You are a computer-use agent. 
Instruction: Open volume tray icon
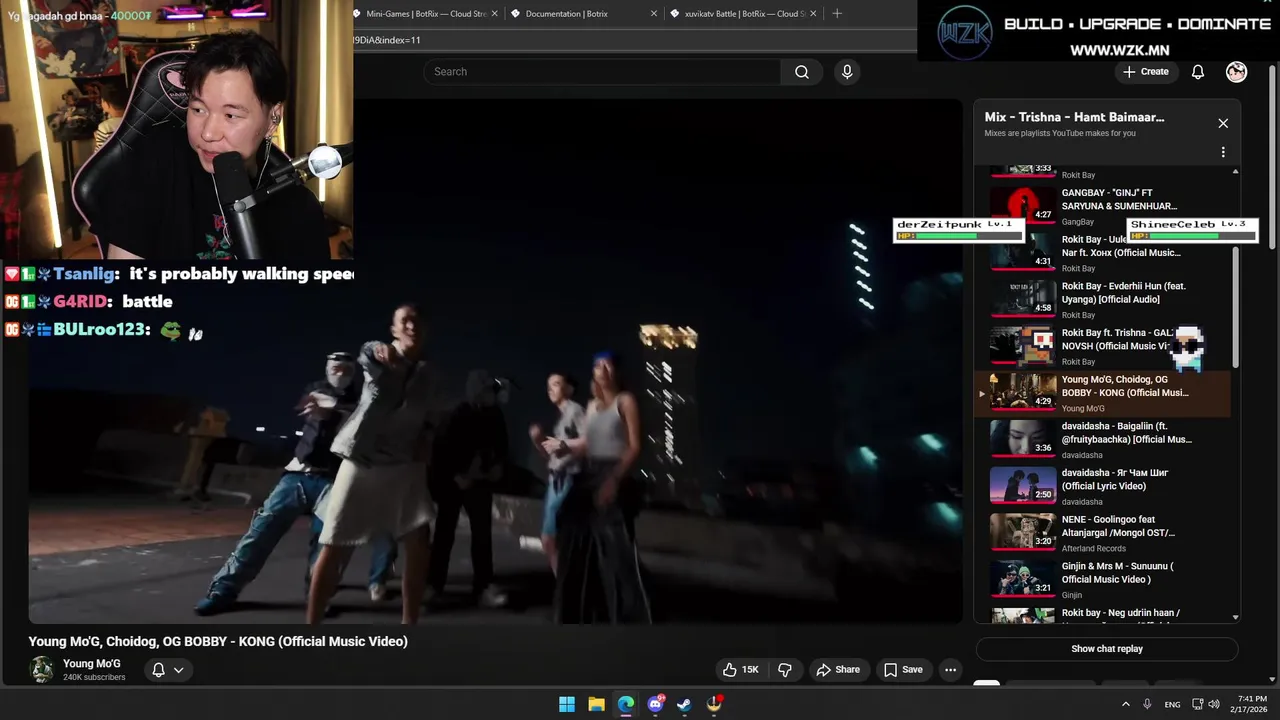coord(1214,704)
